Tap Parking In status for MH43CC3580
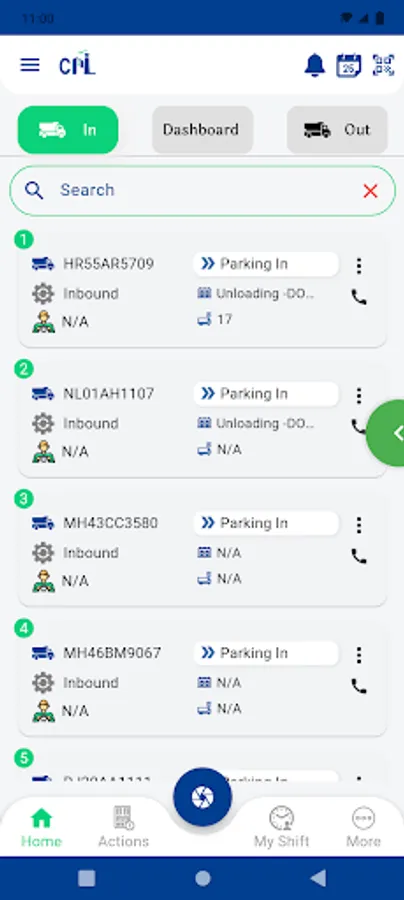404x900 pixels. [x=266, y=523]
